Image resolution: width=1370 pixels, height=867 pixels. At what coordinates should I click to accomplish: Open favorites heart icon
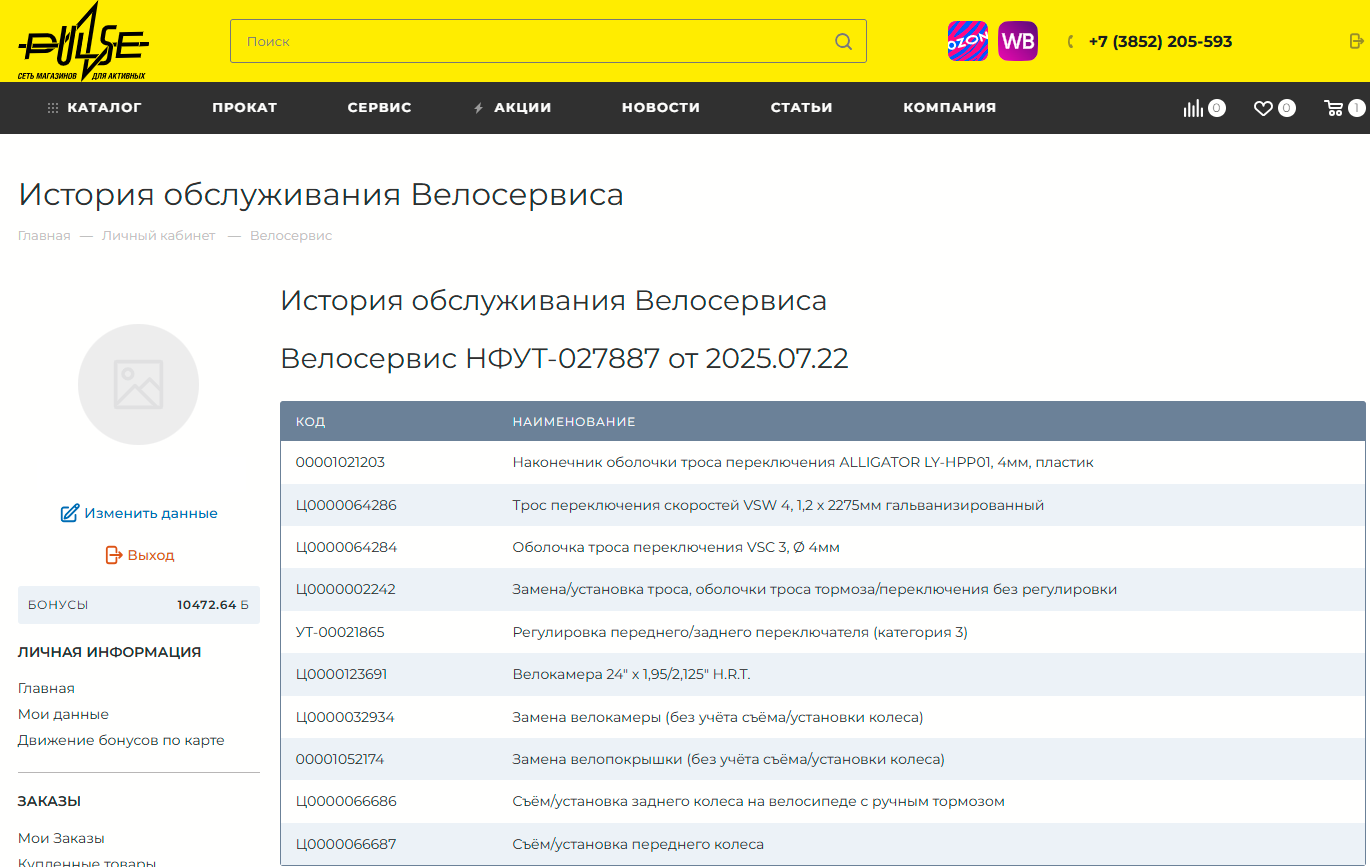(1264, 108)
